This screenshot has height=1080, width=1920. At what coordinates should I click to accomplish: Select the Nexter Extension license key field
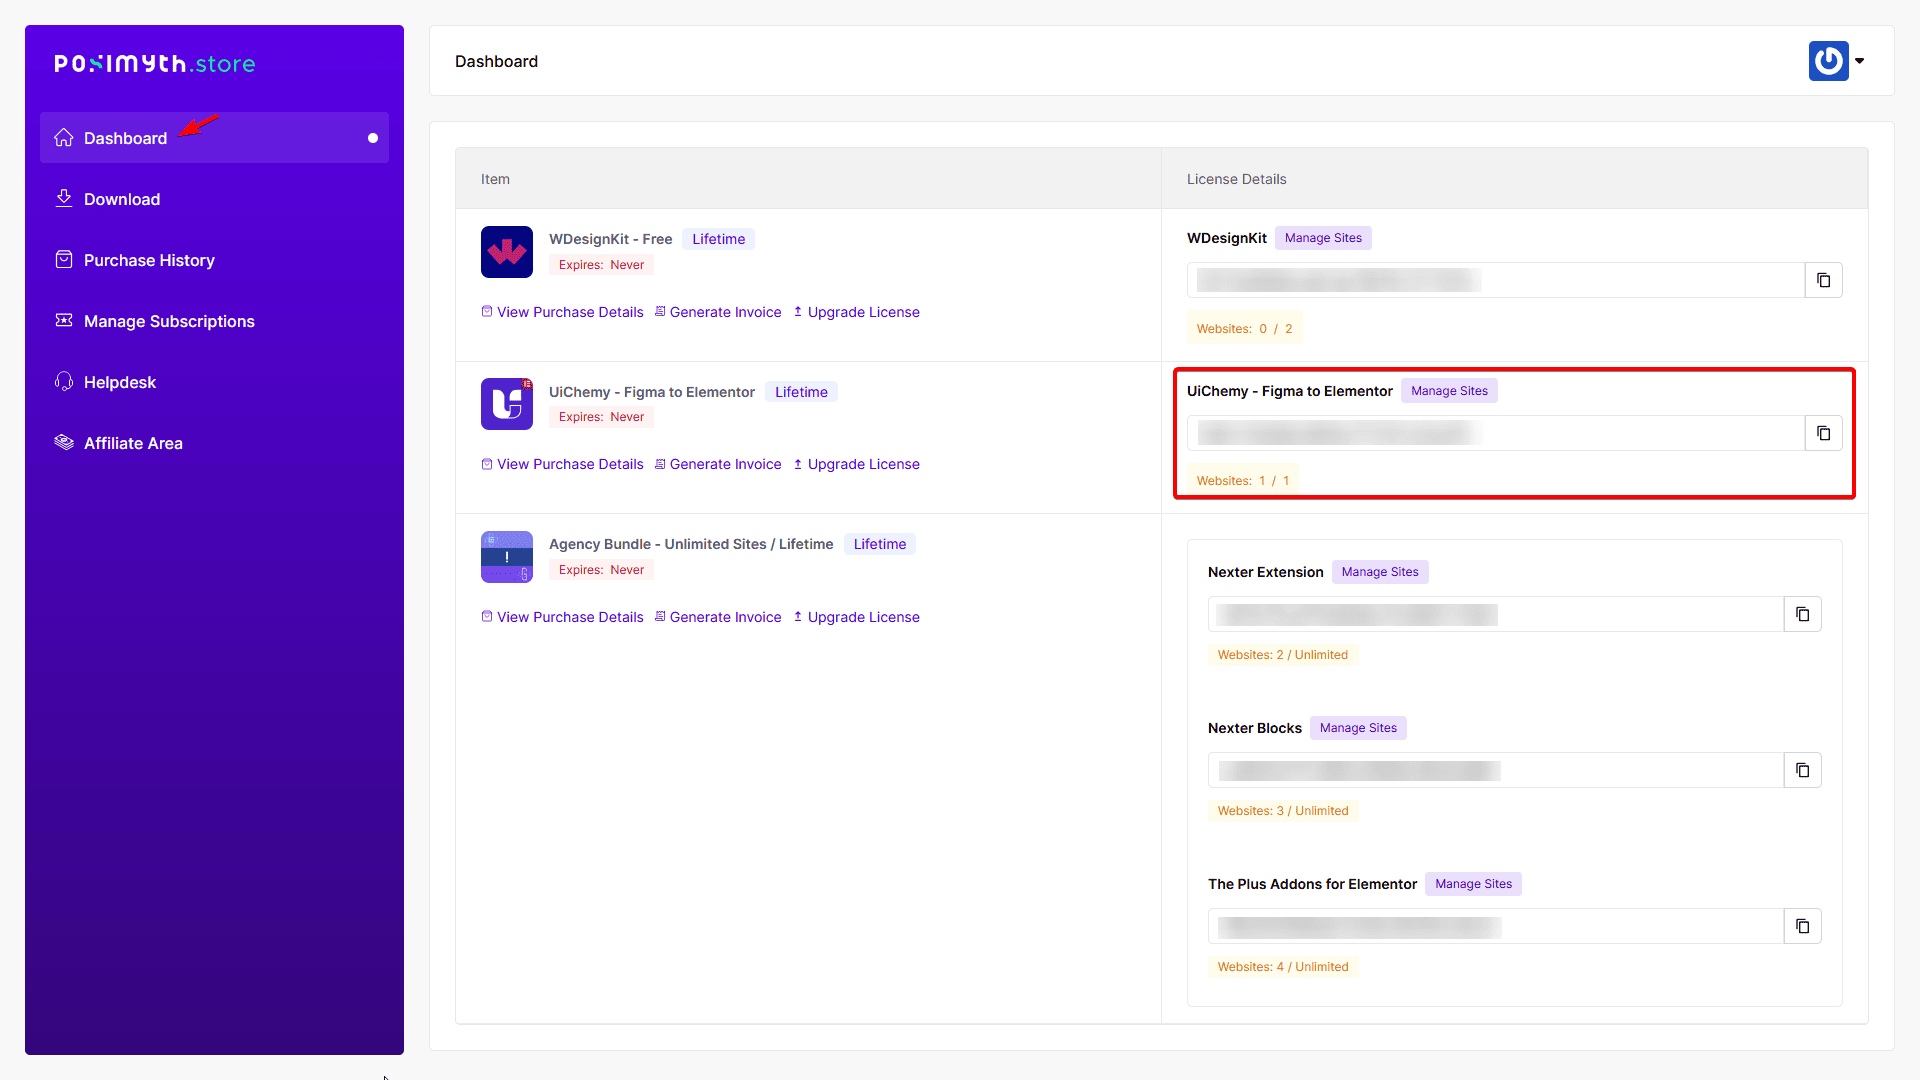[1496, 614]
